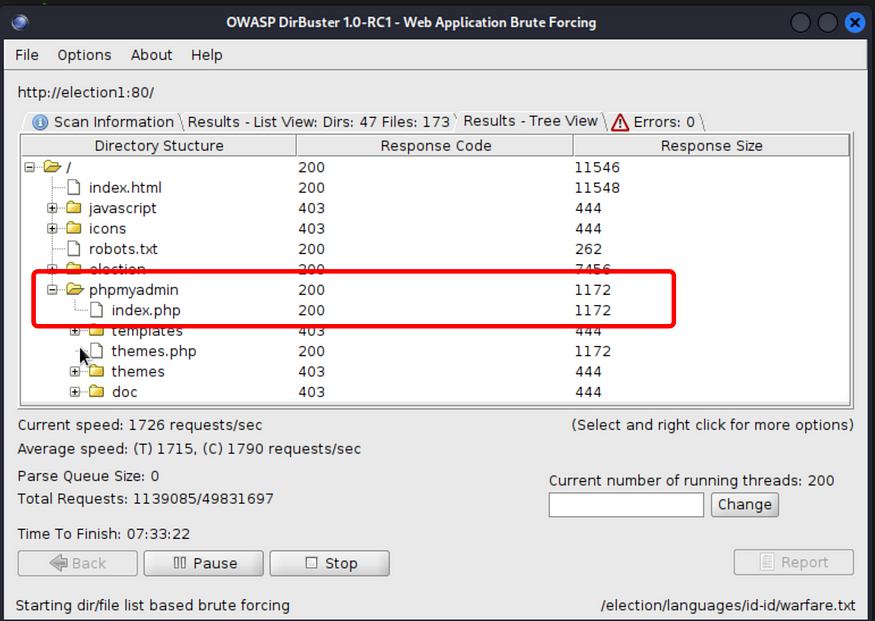875x621 pixels.
Task: Click the icons folder icon
Action: [74, 228]
